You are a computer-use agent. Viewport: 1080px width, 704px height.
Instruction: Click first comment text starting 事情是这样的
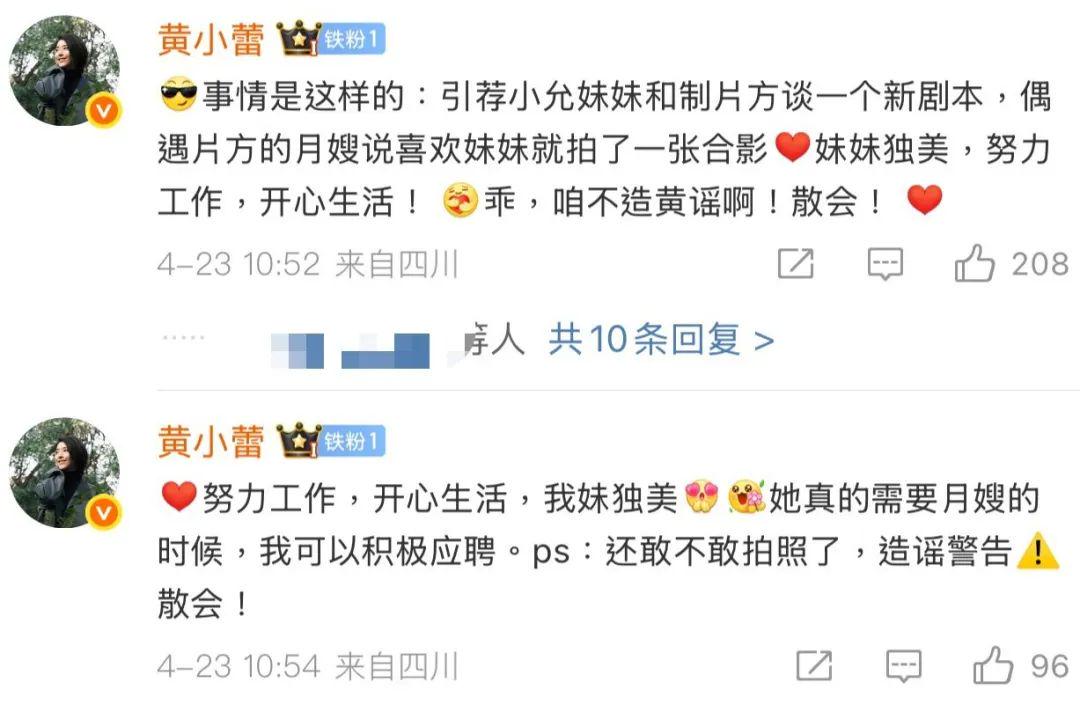(604, 148)
